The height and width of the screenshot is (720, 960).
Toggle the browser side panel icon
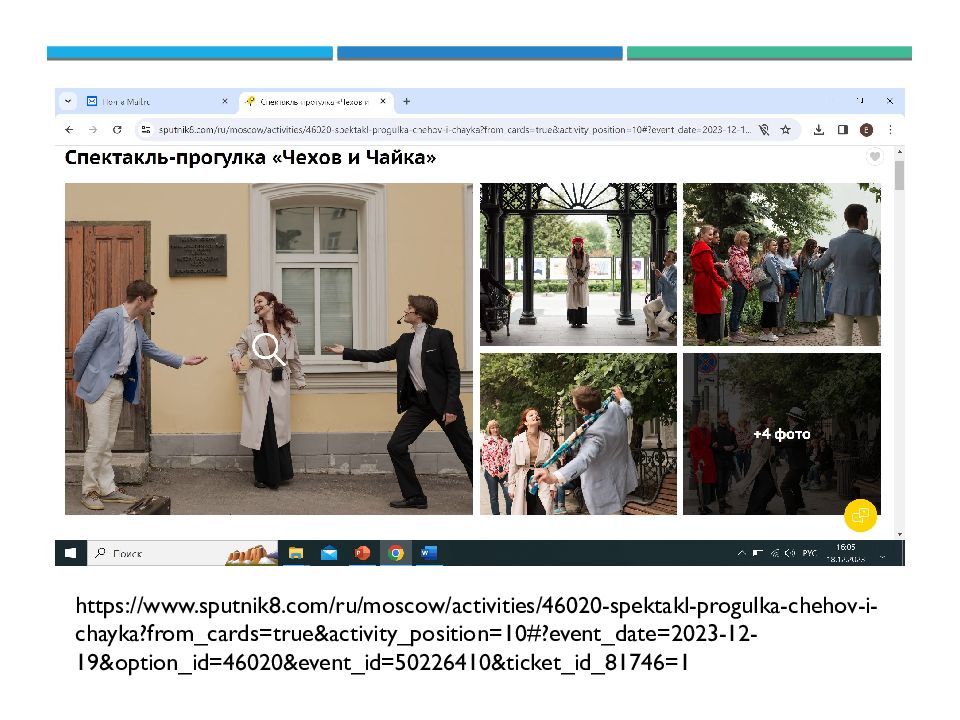842,130
